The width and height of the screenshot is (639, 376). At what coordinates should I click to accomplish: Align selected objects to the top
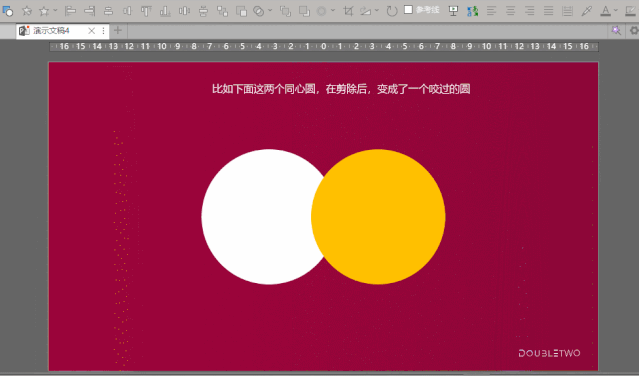(146, 11)
